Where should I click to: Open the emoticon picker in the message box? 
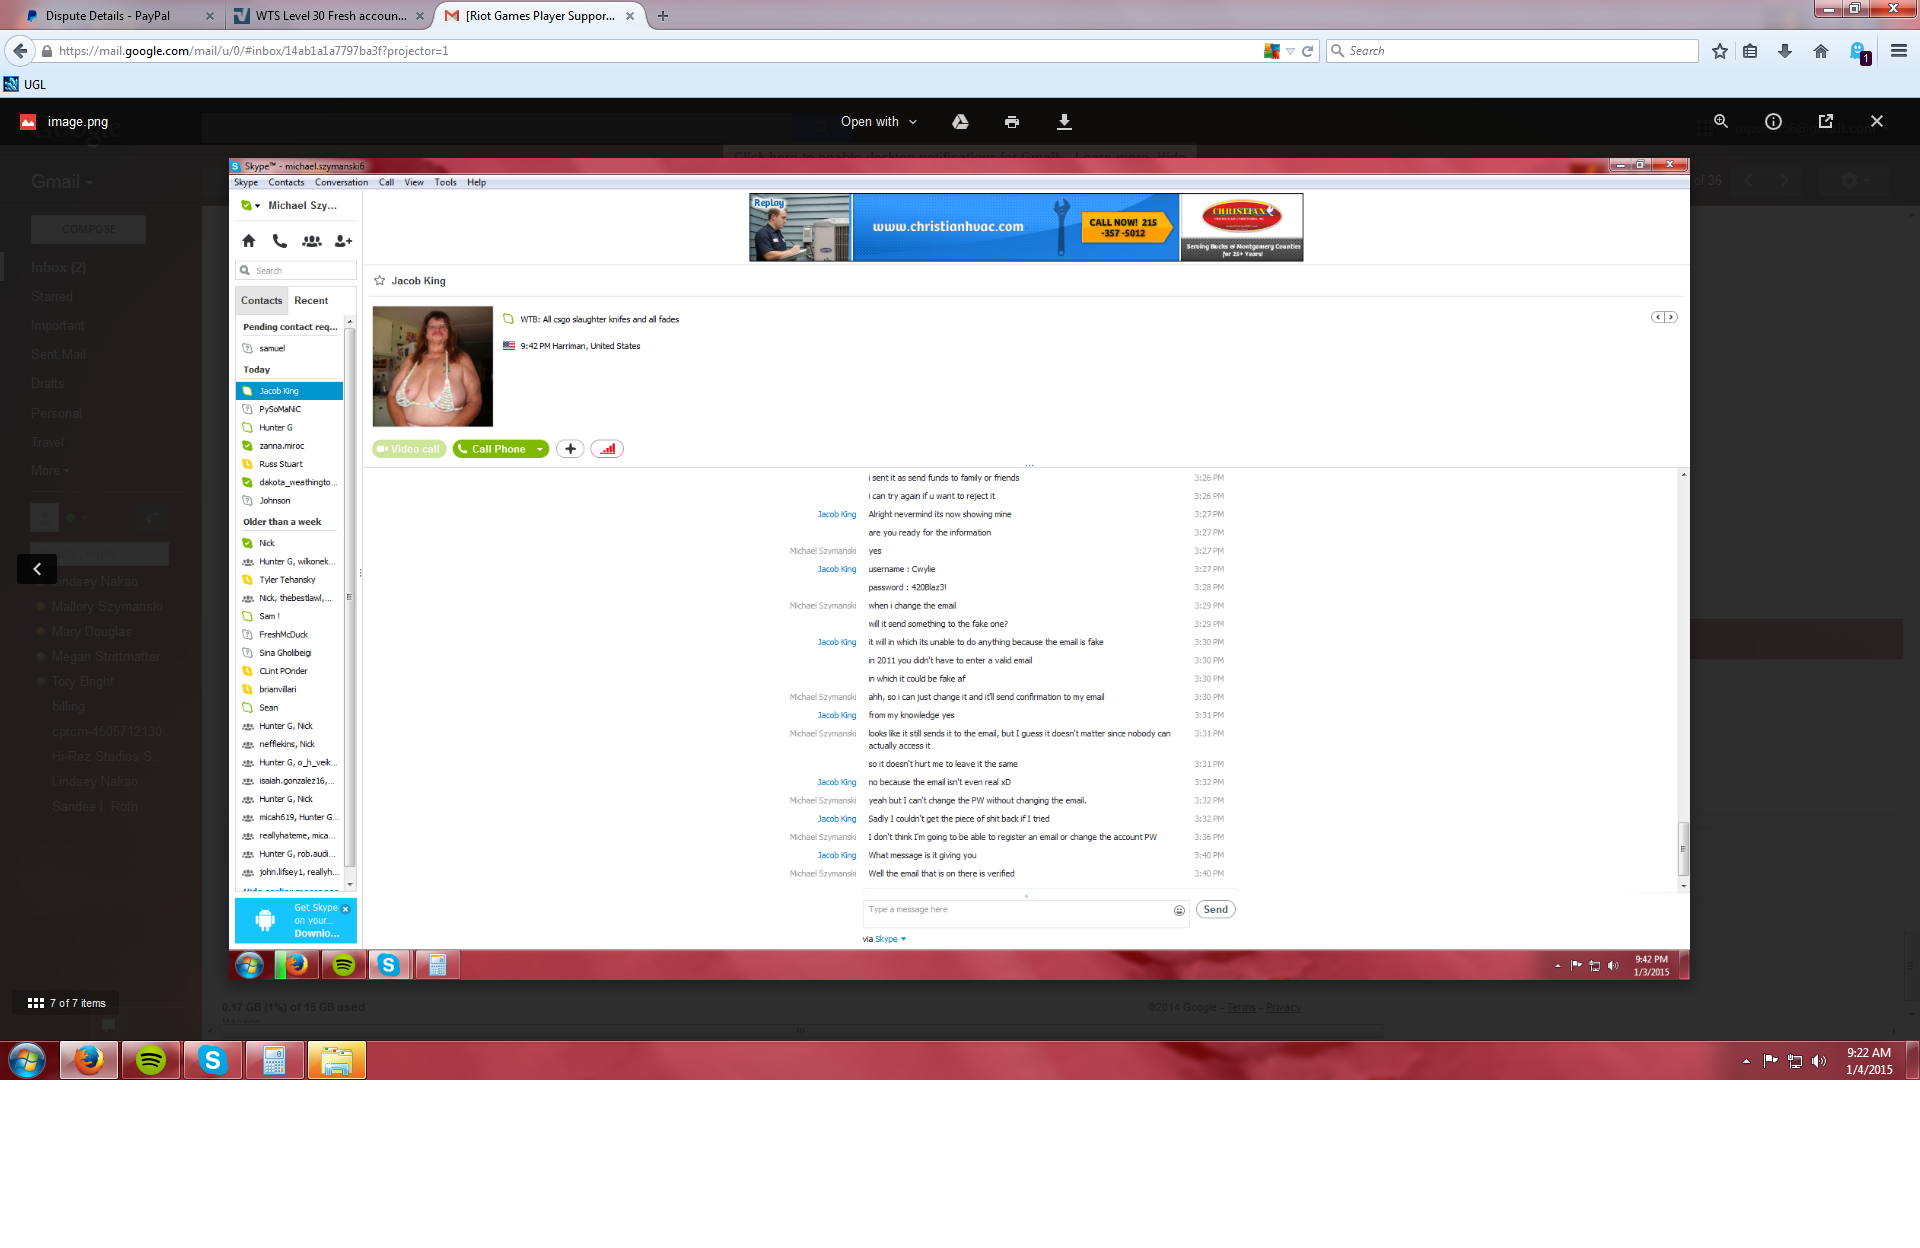tap(1179, 910)
